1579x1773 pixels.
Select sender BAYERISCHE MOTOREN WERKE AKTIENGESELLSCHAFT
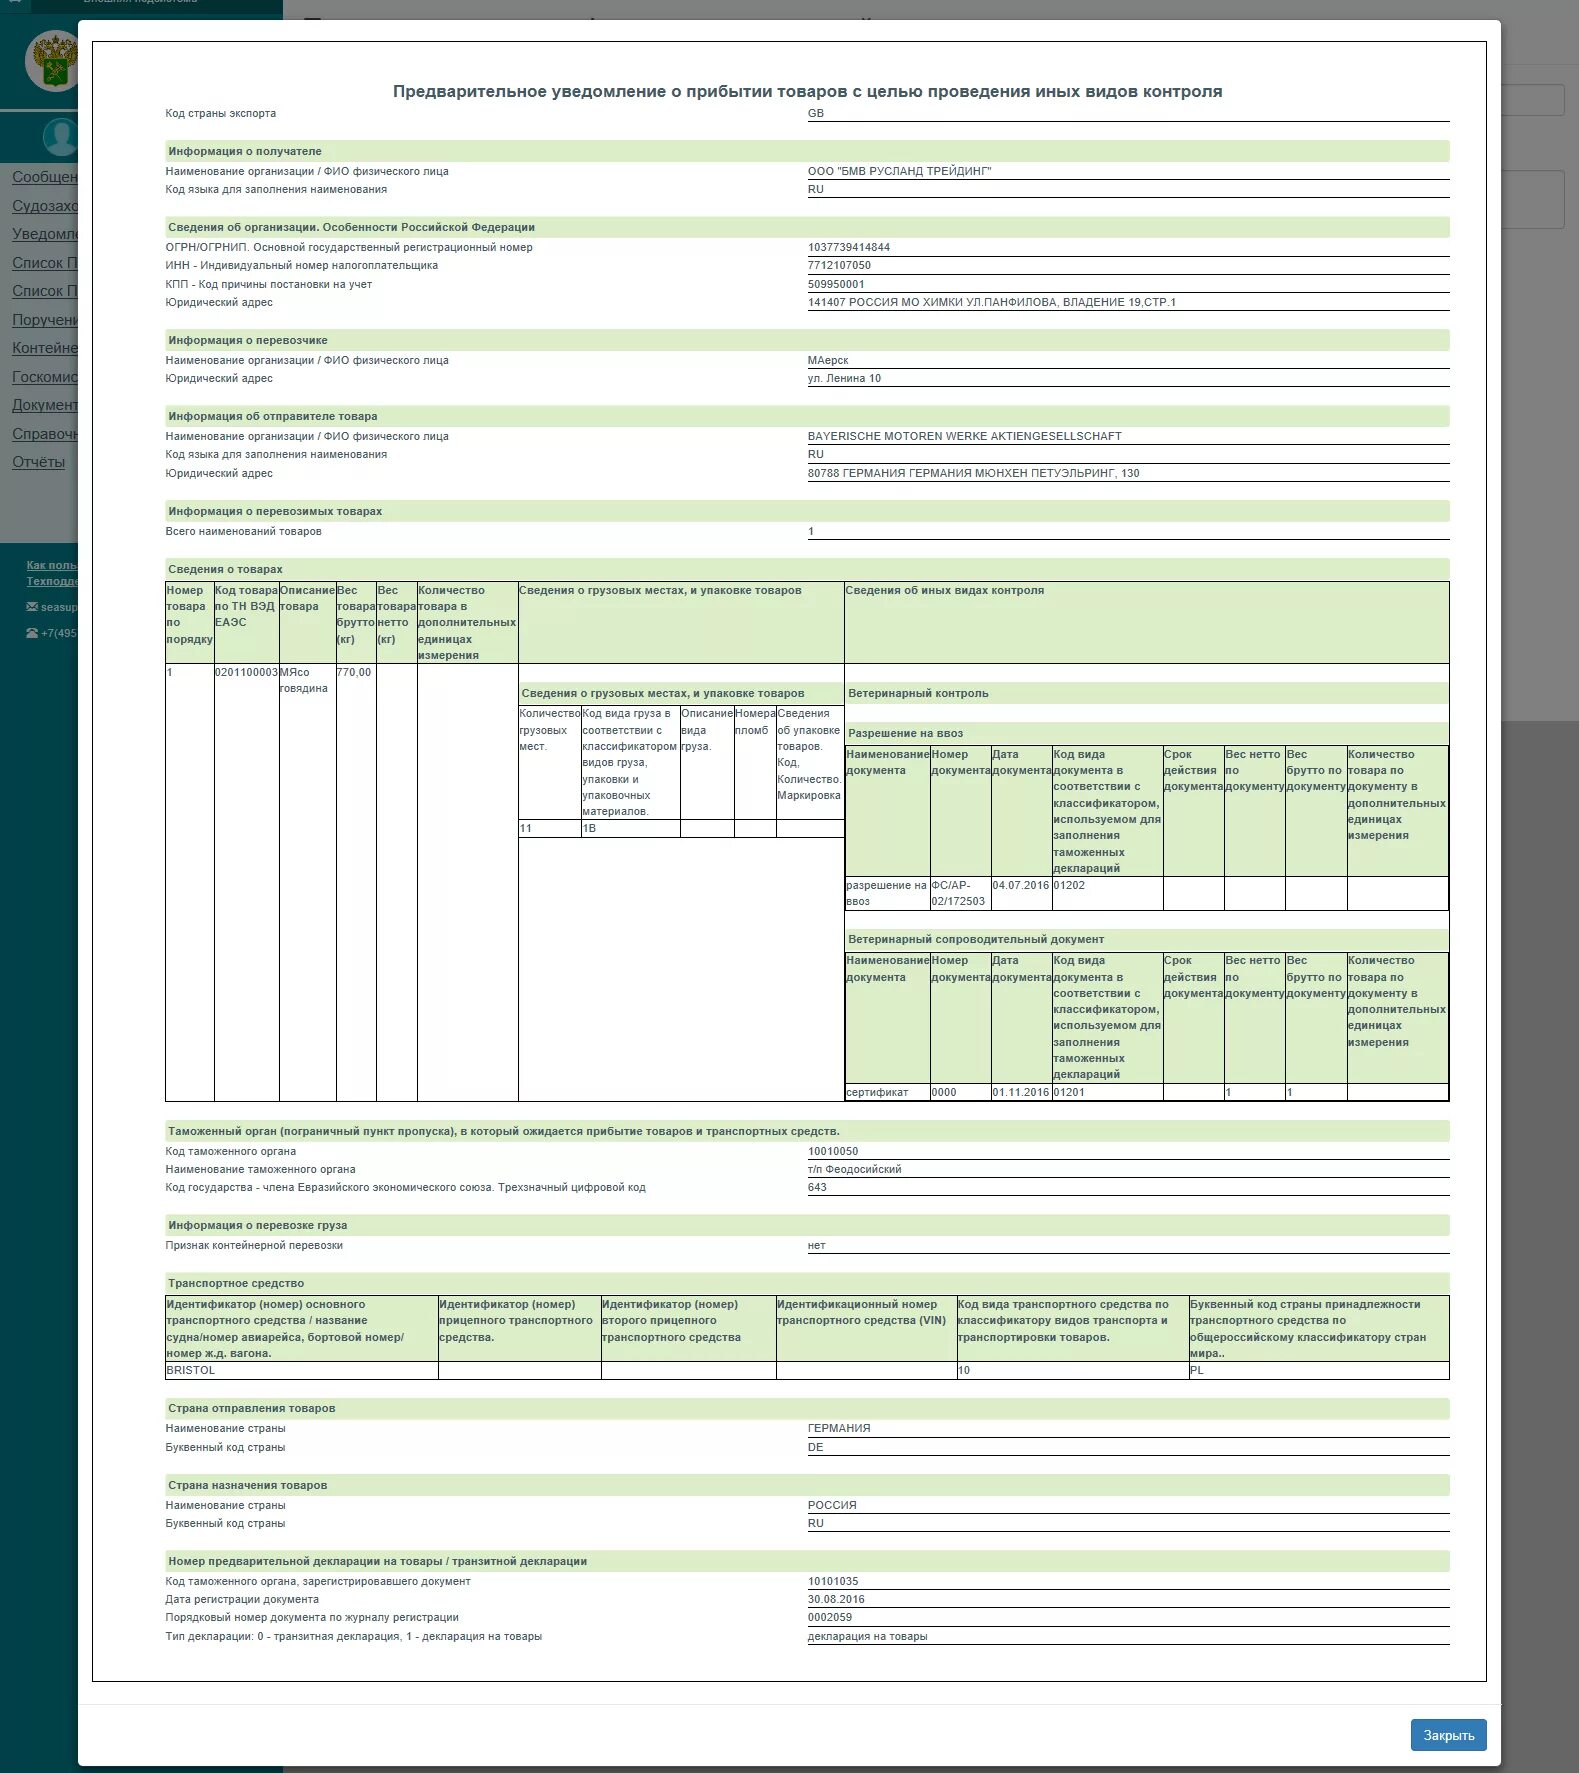[964, 436]
